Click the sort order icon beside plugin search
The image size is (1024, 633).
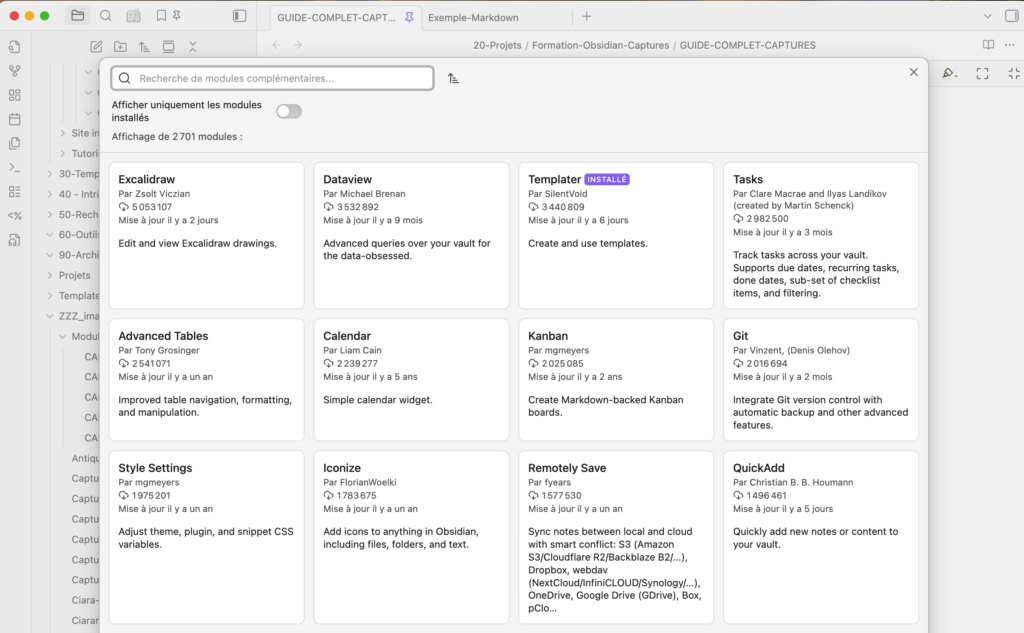(x=454, y=78)
